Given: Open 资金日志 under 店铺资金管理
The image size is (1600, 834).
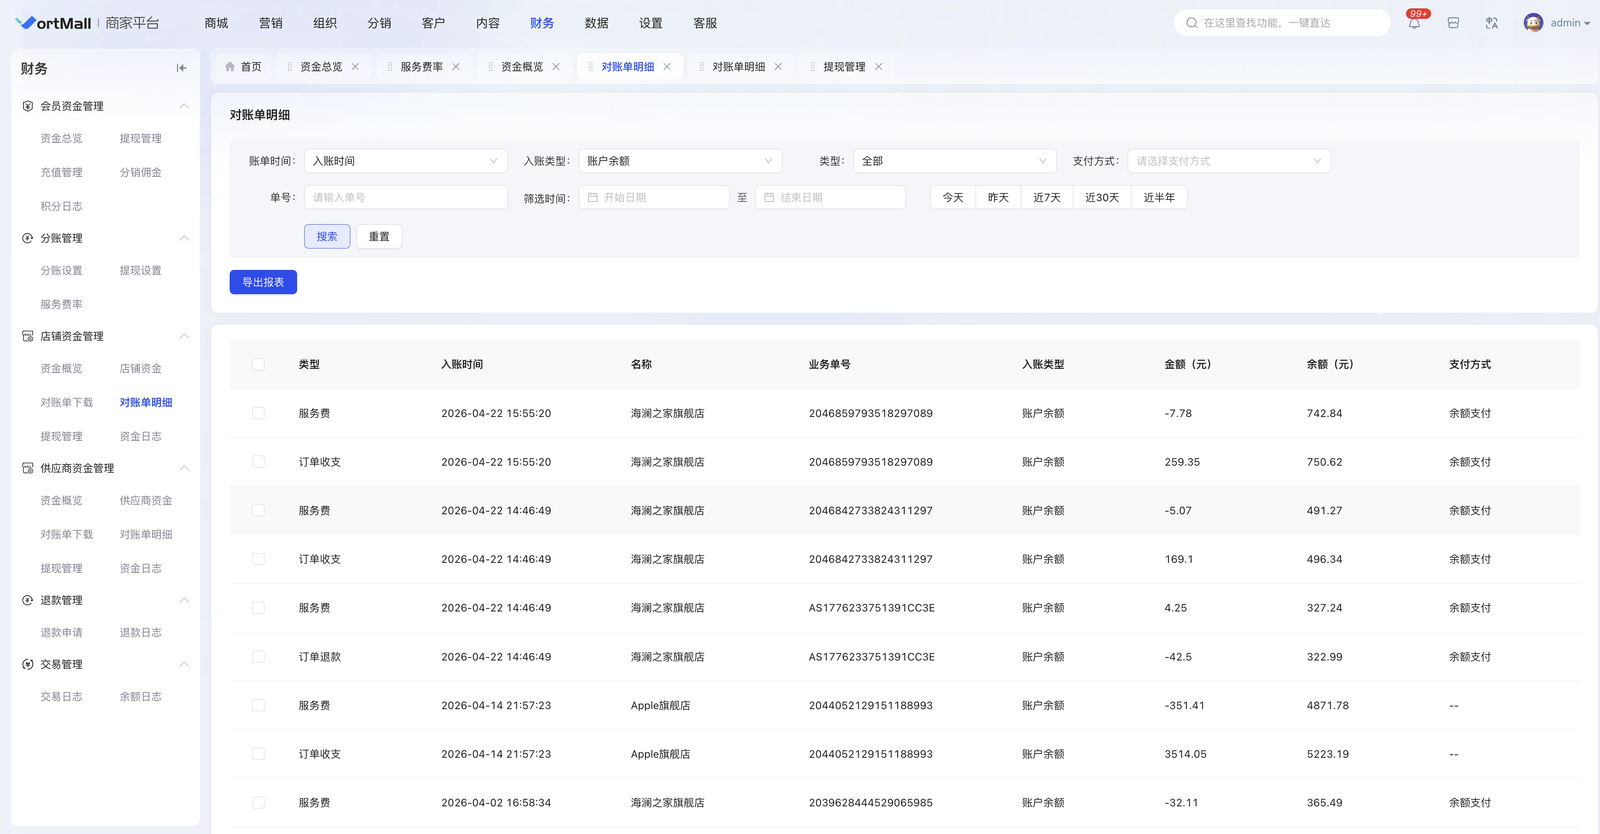Looking at the screenshot, I should click(140, 436).
